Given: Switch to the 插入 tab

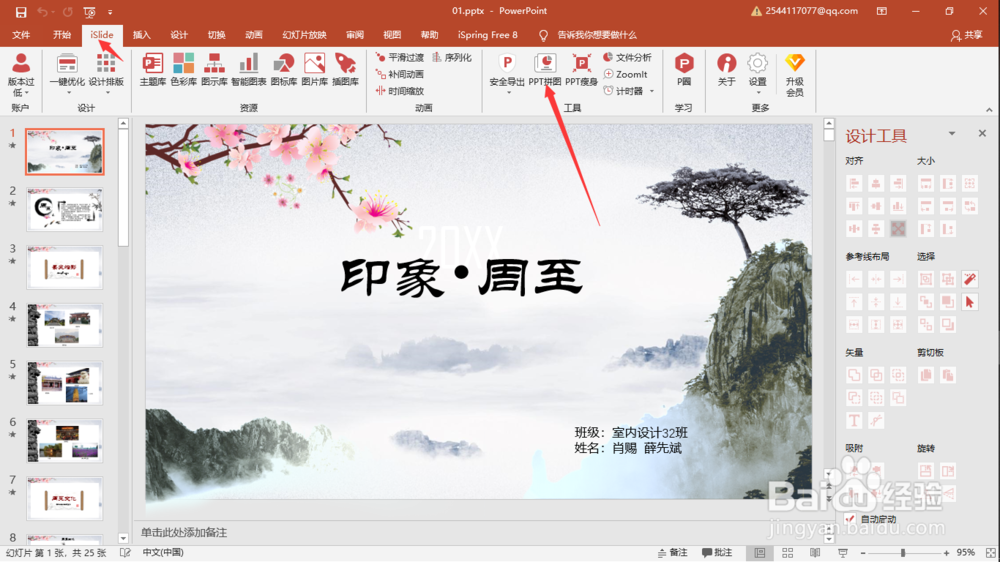Looking at the screenshot, I should (142, 35).
